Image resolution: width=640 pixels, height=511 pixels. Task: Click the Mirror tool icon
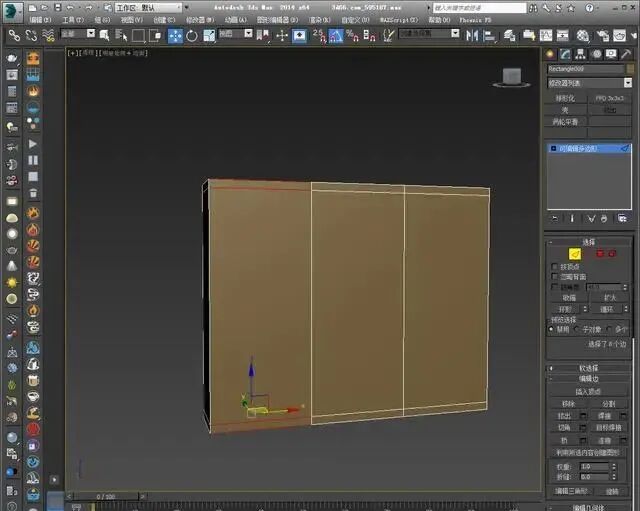(x=472, y=36)
